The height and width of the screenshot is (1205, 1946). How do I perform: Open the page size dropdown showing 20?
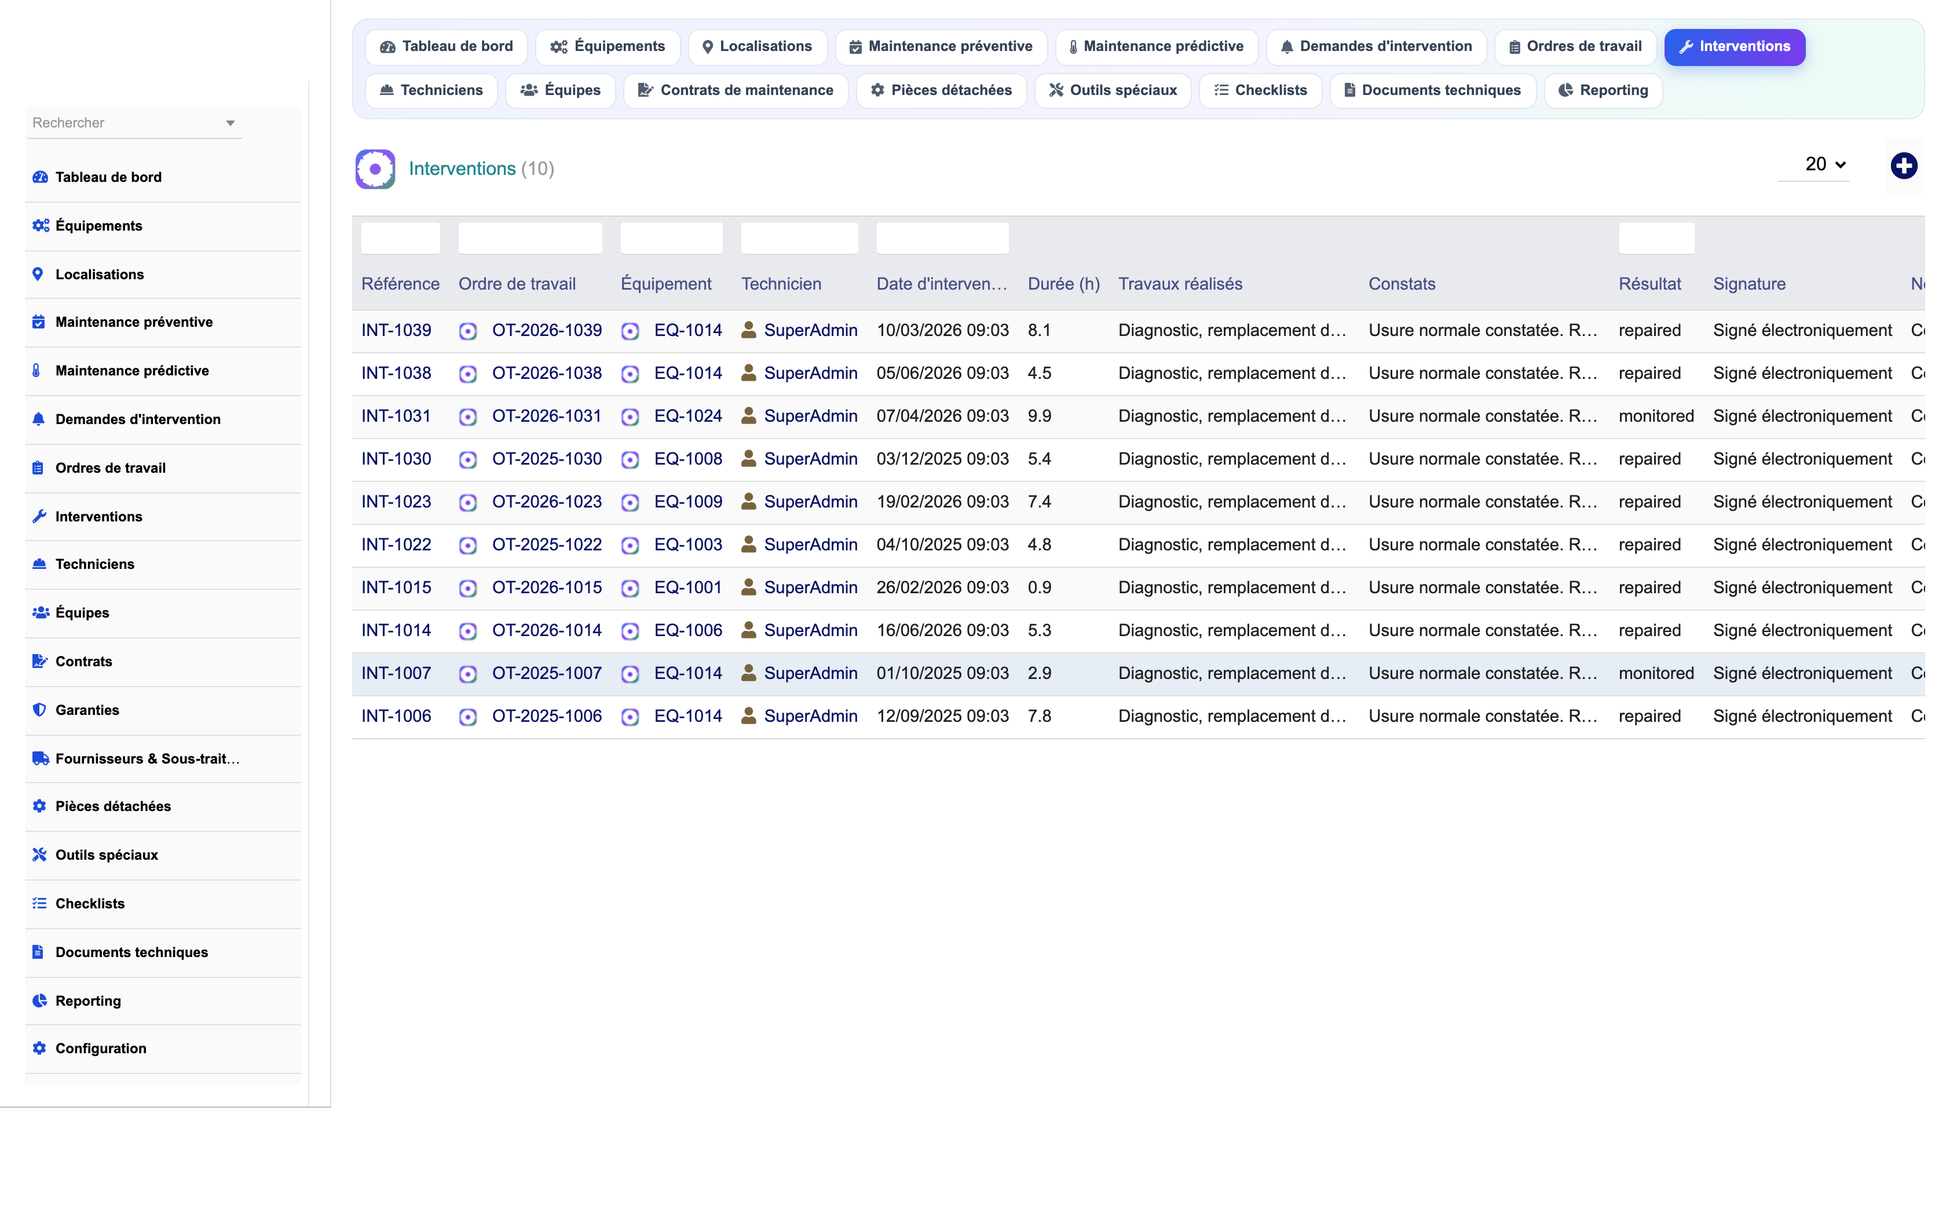tap(1814, 165)
